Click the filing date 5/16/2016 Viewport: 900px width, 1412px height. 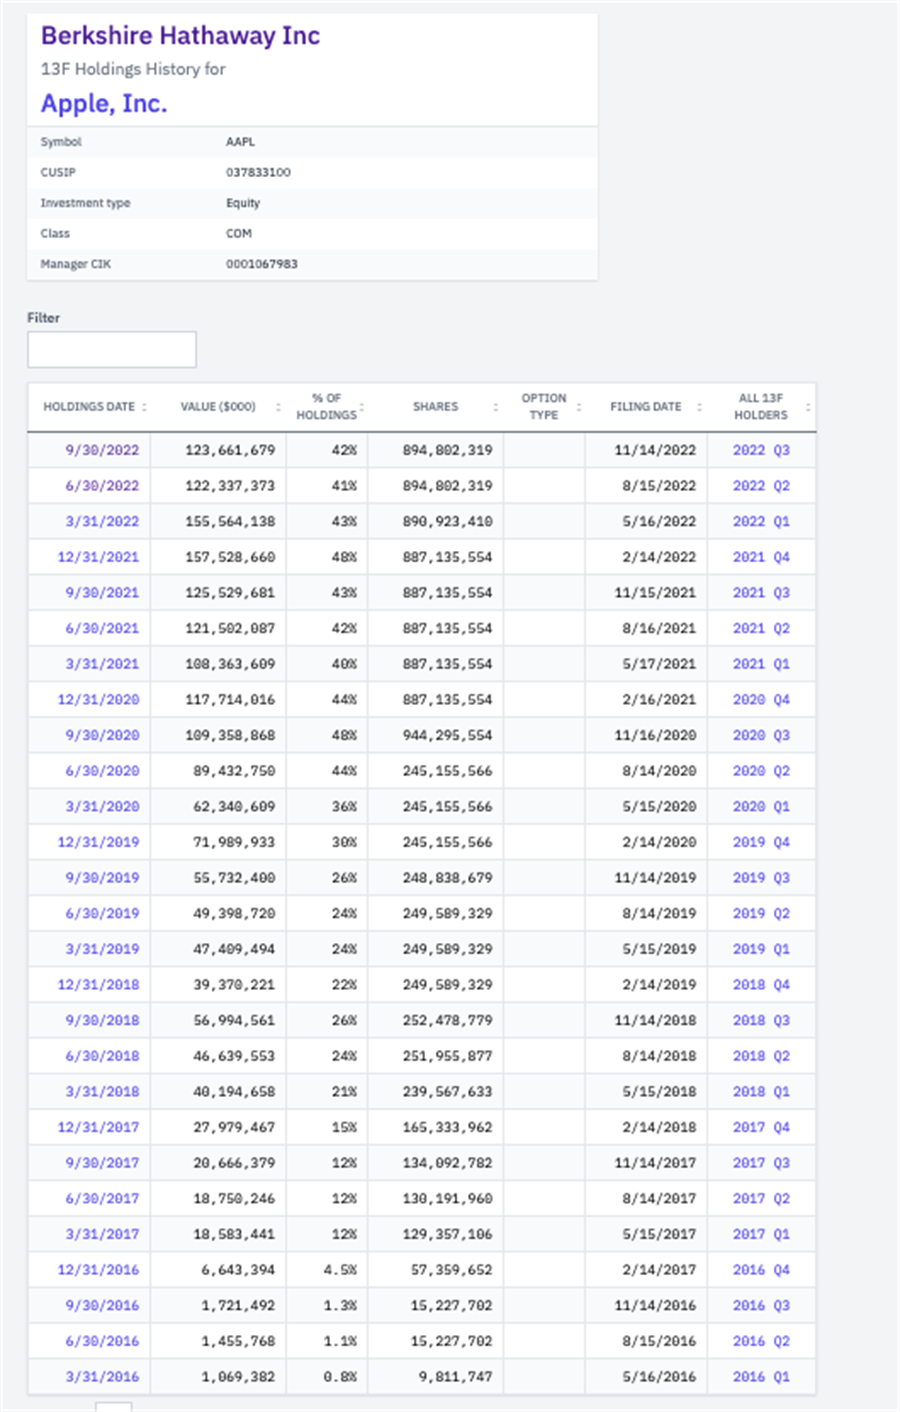[659, 1377]
